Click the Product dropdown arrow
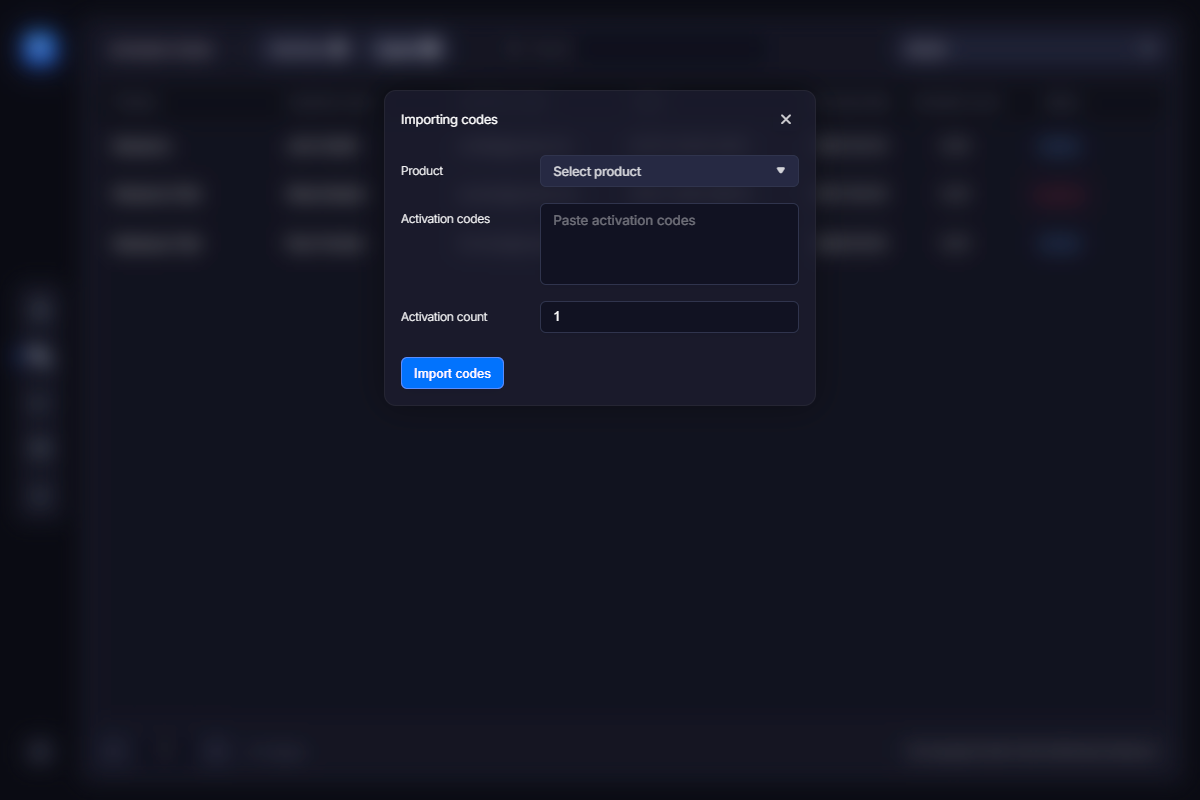This screenshot has width=1200, height=800. [781, 171]
